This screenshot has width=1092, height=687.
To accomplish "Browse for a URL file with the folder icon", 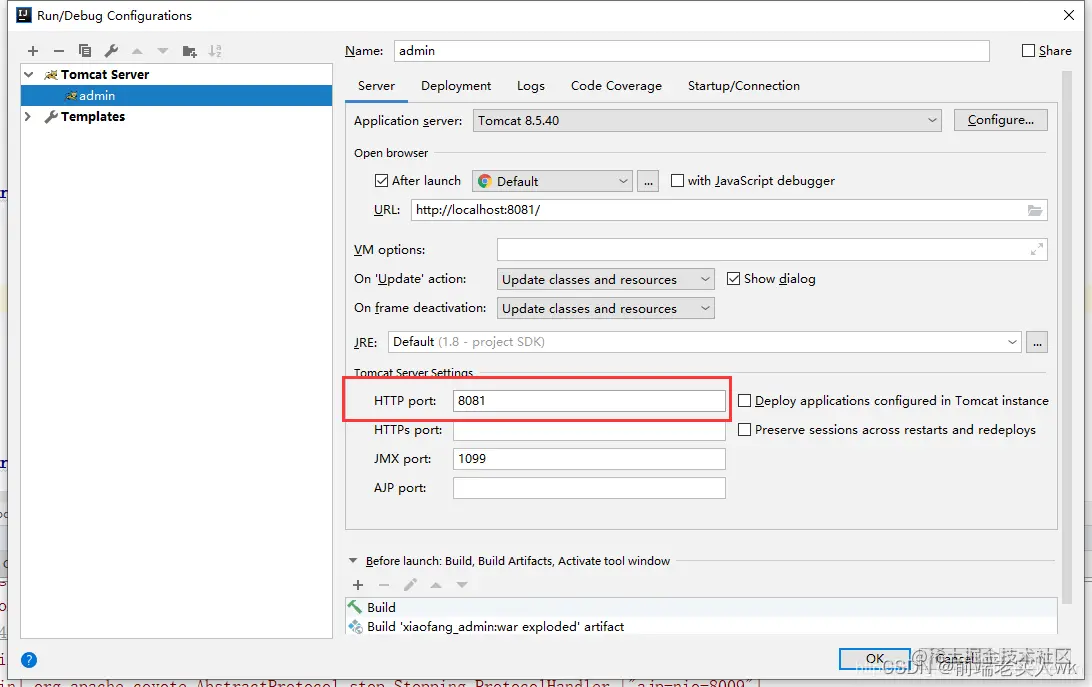I will point(1035,210).
